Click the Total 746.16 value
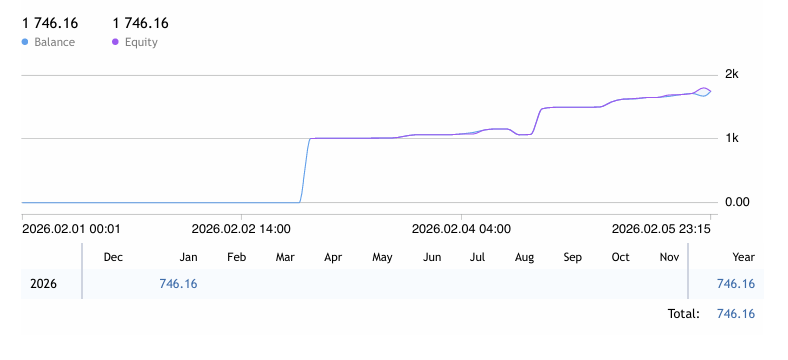Image resolution: width=788 pixels, height=360 pixels. 736,314
